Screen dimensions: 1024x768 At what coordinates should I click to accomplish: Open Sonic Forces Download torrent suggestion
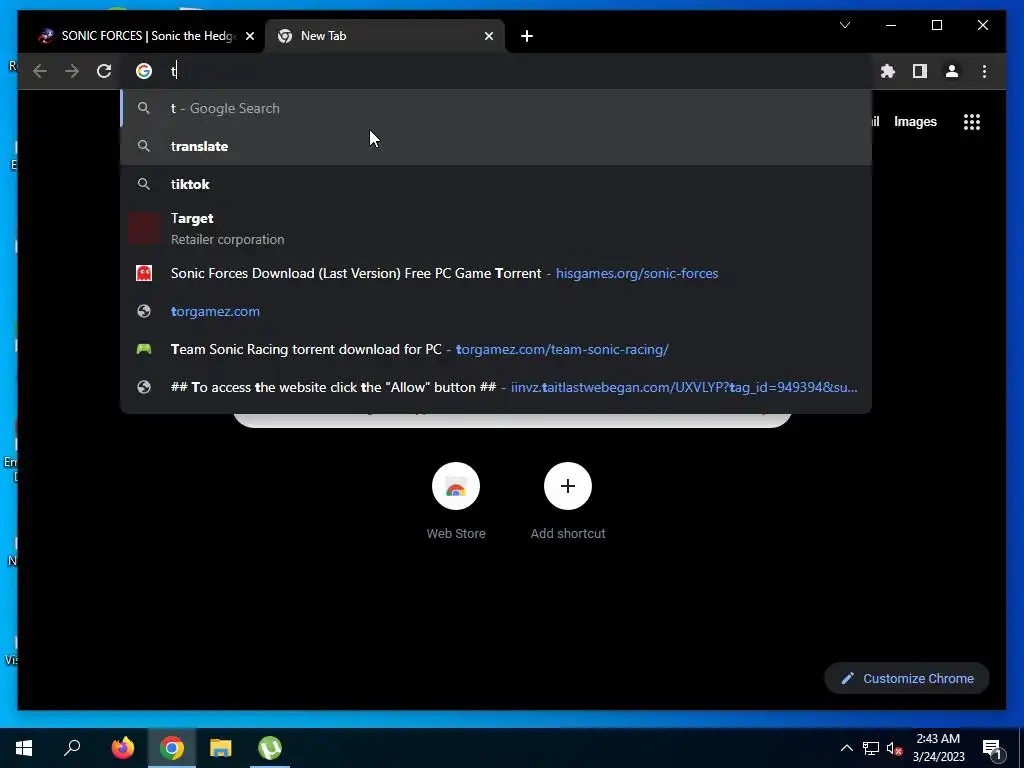tap(496, 273)
